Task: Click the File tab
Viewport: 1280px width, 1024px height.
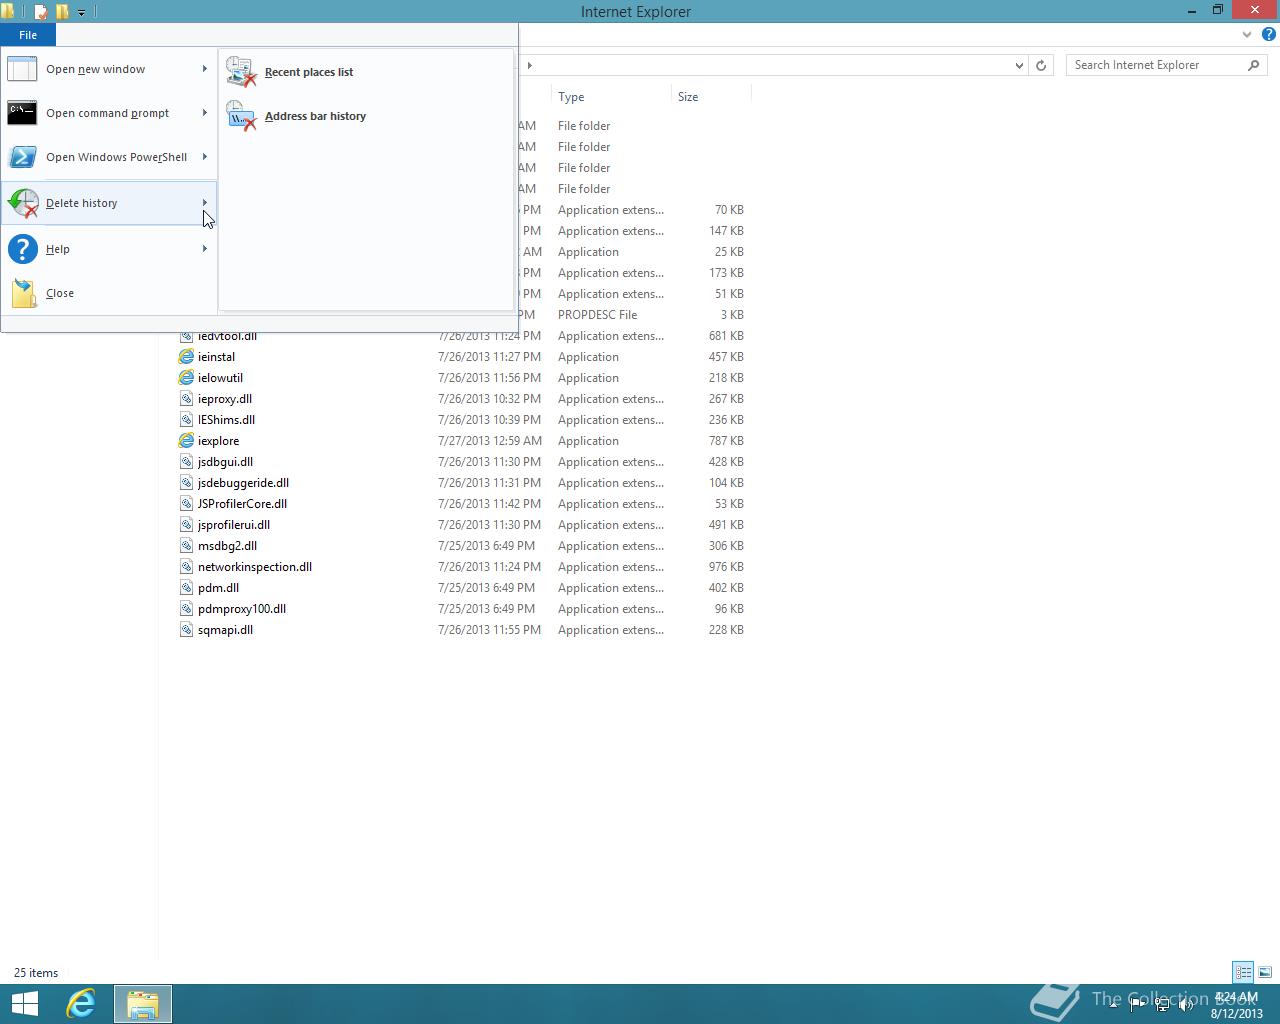Action: click(x=28, y=35)
